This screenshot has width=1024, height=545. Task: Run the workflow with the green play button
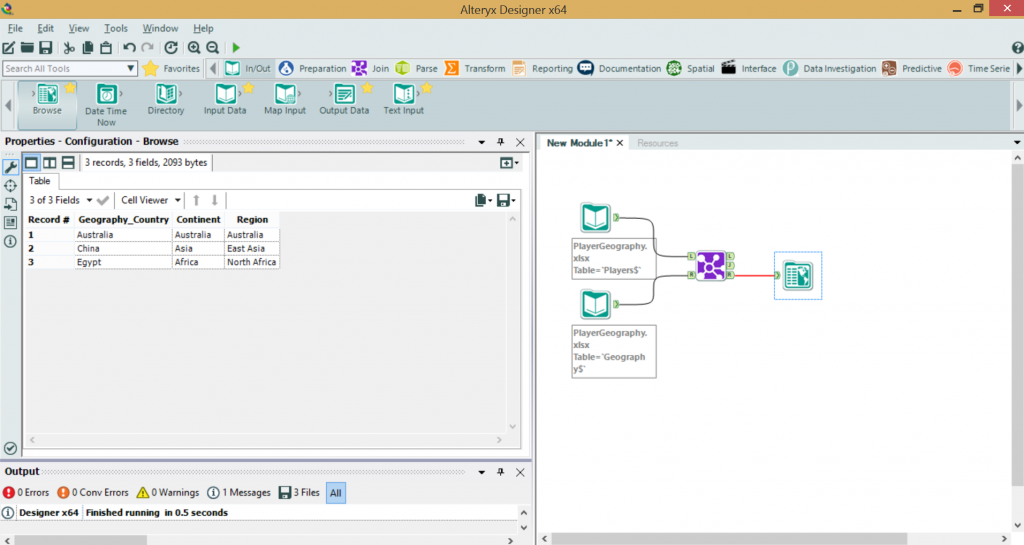click(x=236, y=47)
